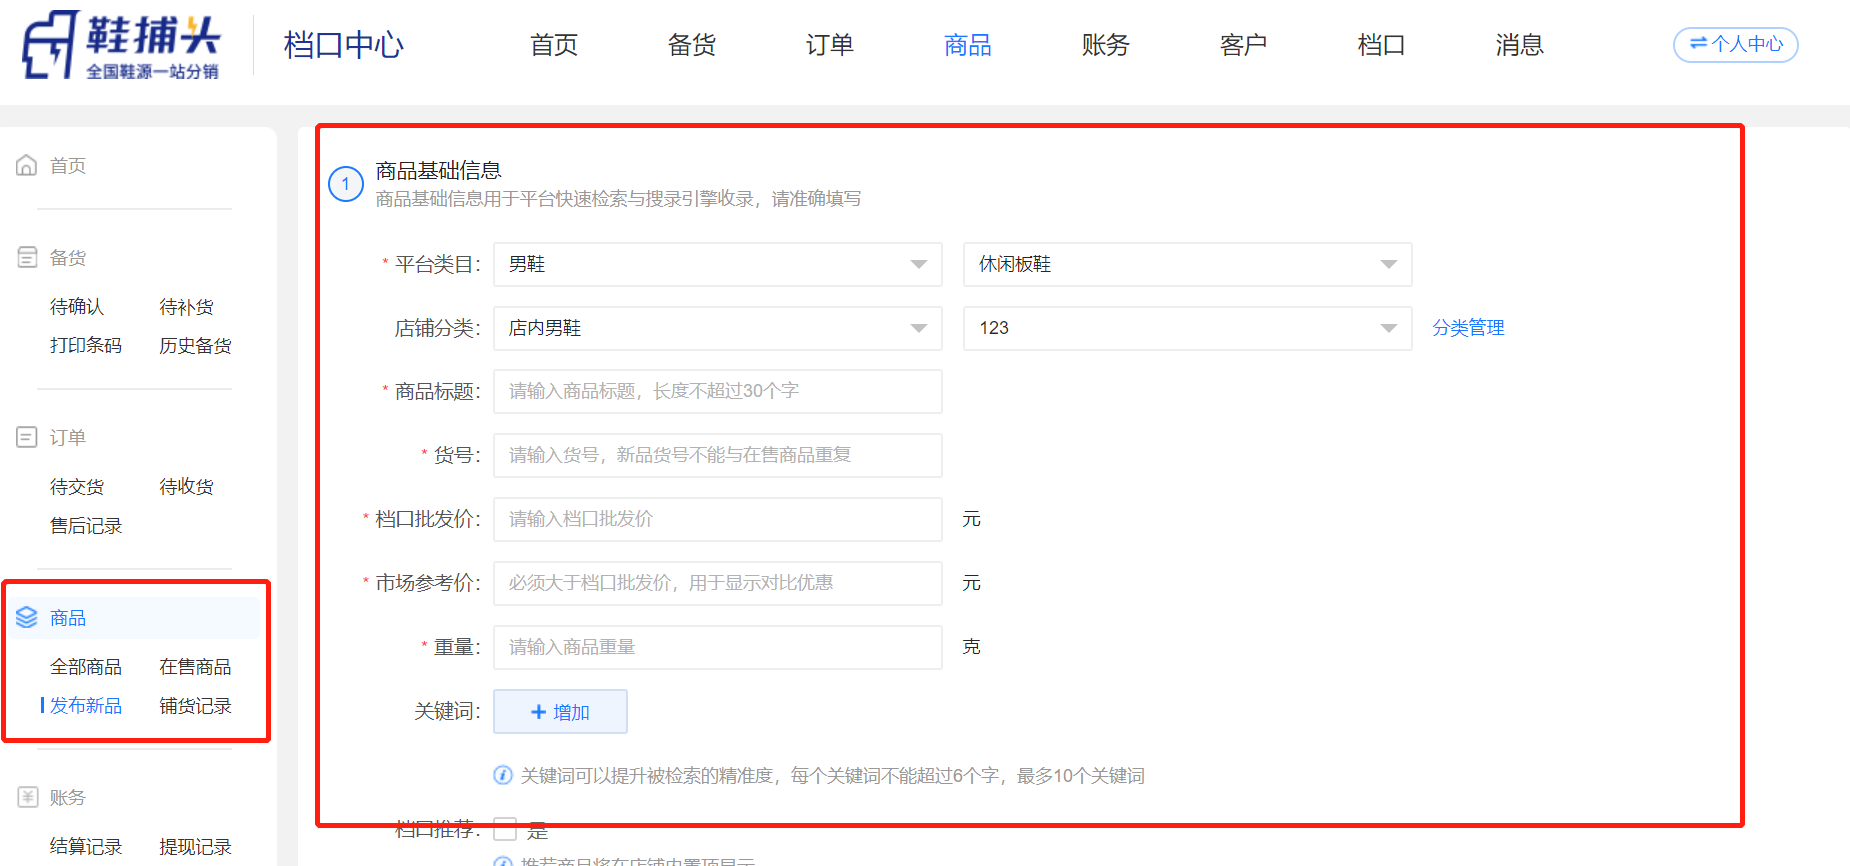Open the 账务 top navigation tab
Screen dimensions: 1850x866
point(1105,45)
